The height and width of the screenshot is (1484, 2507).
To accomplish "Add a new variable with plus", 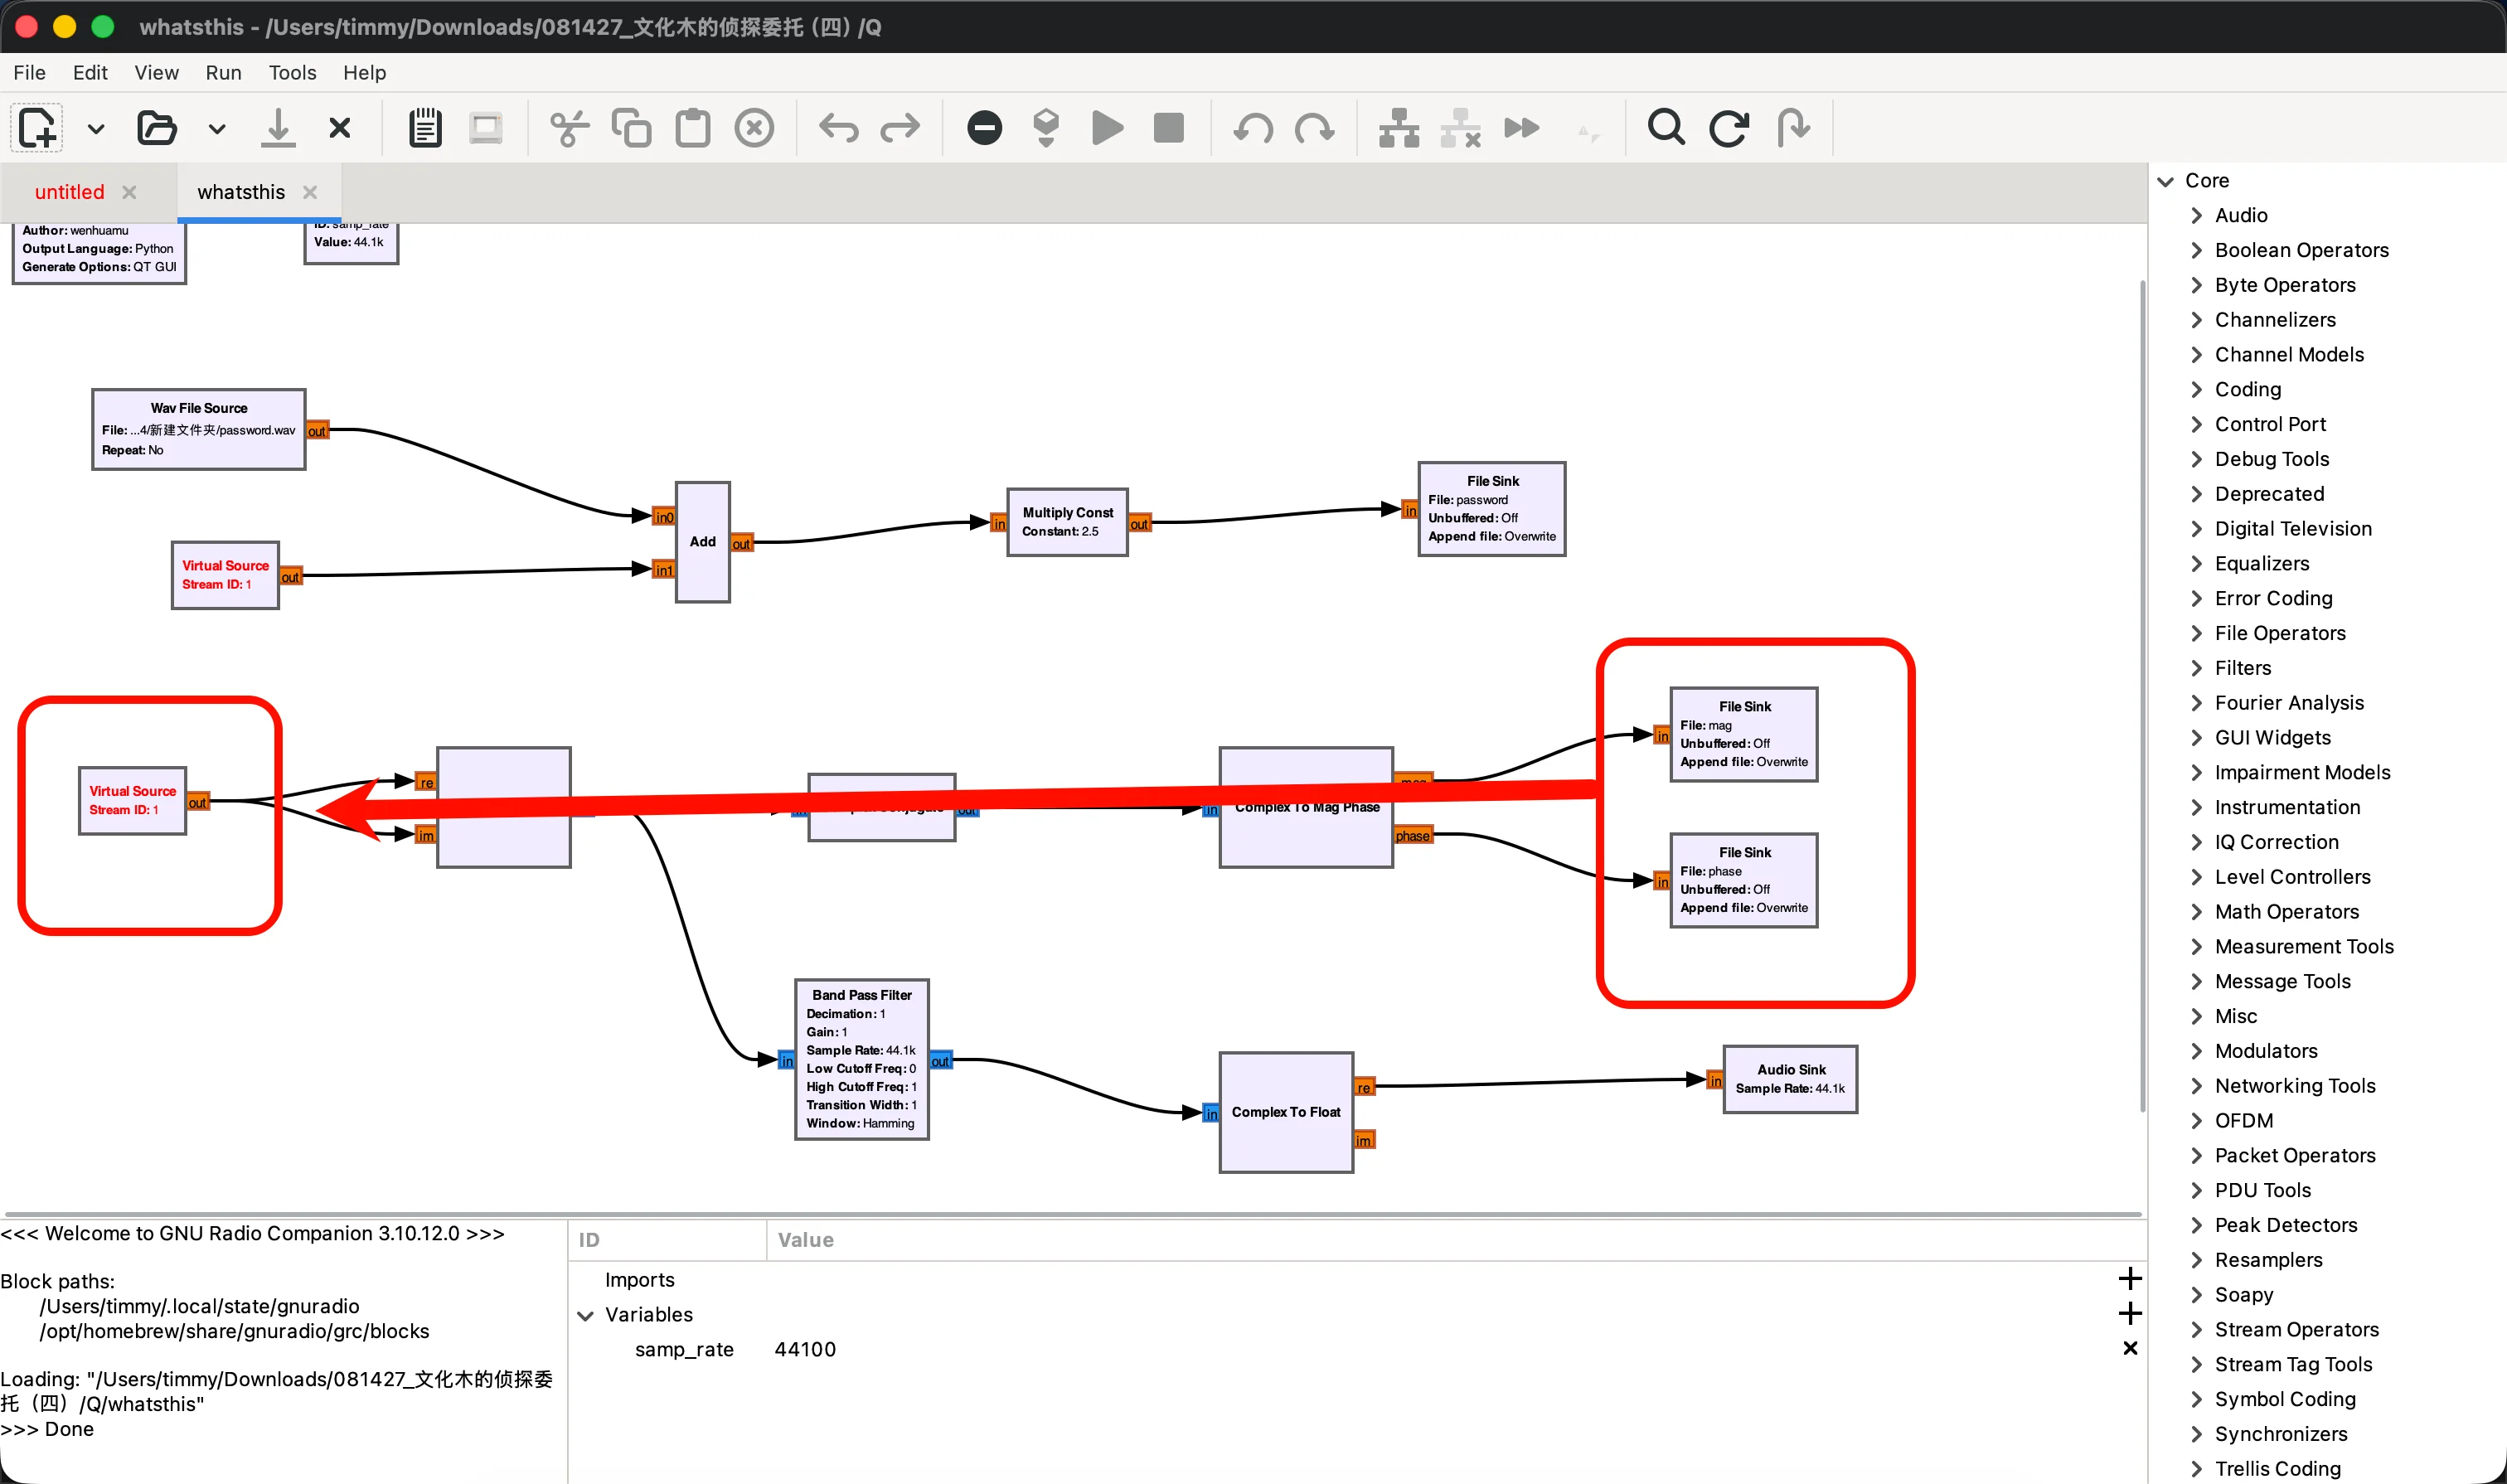I will (2130, 1313).
